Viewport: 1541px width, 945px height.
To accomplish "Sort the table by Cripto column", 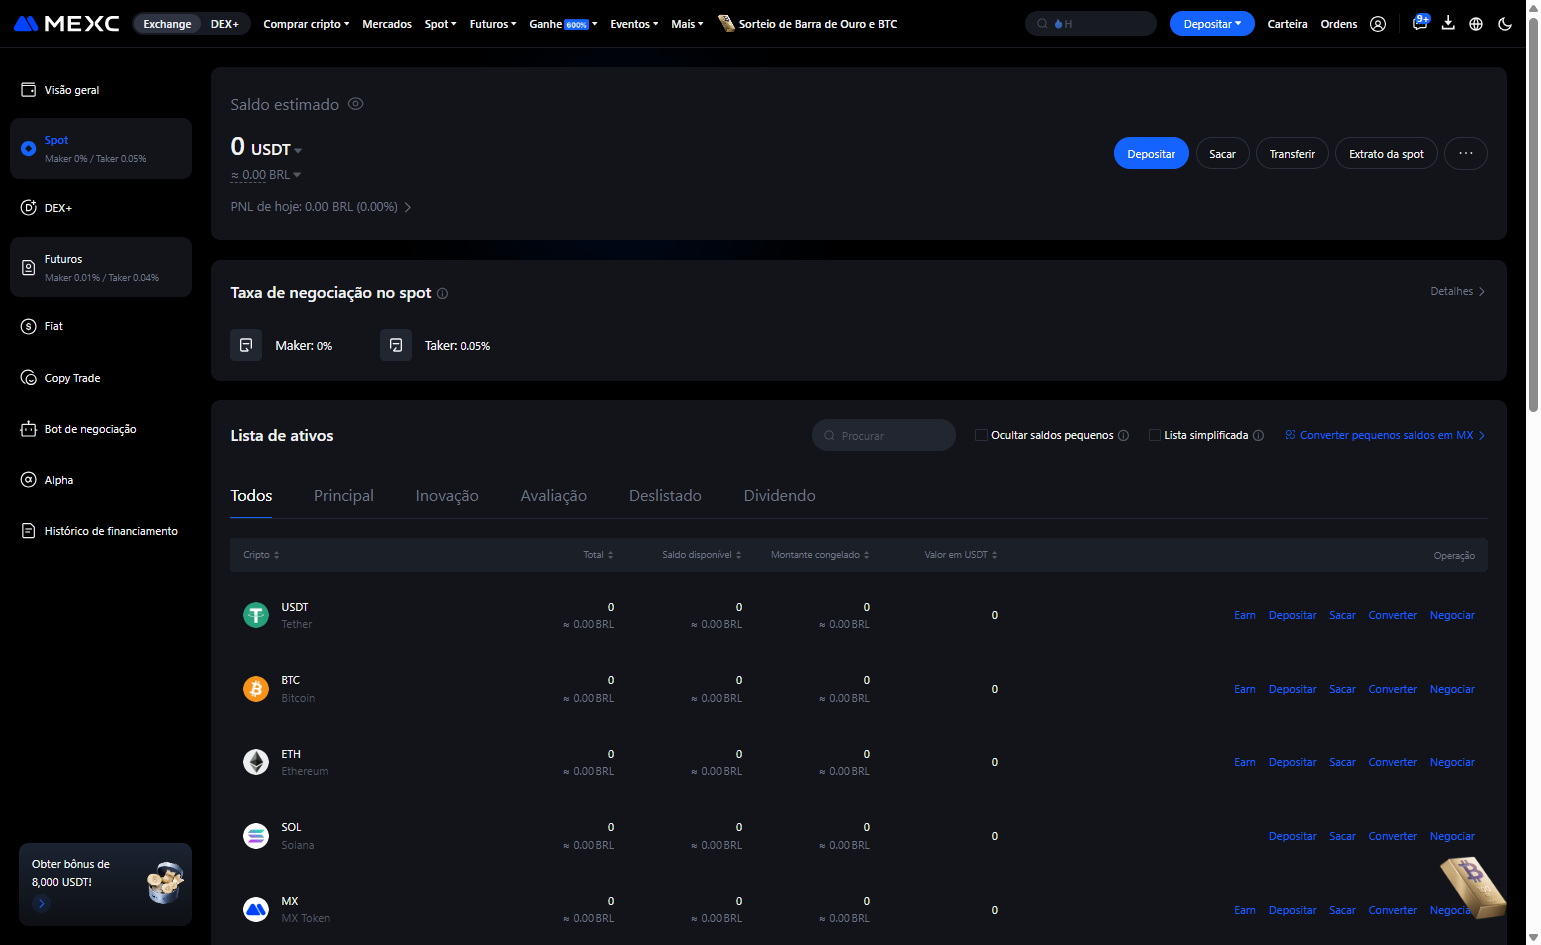I will 261,555.
